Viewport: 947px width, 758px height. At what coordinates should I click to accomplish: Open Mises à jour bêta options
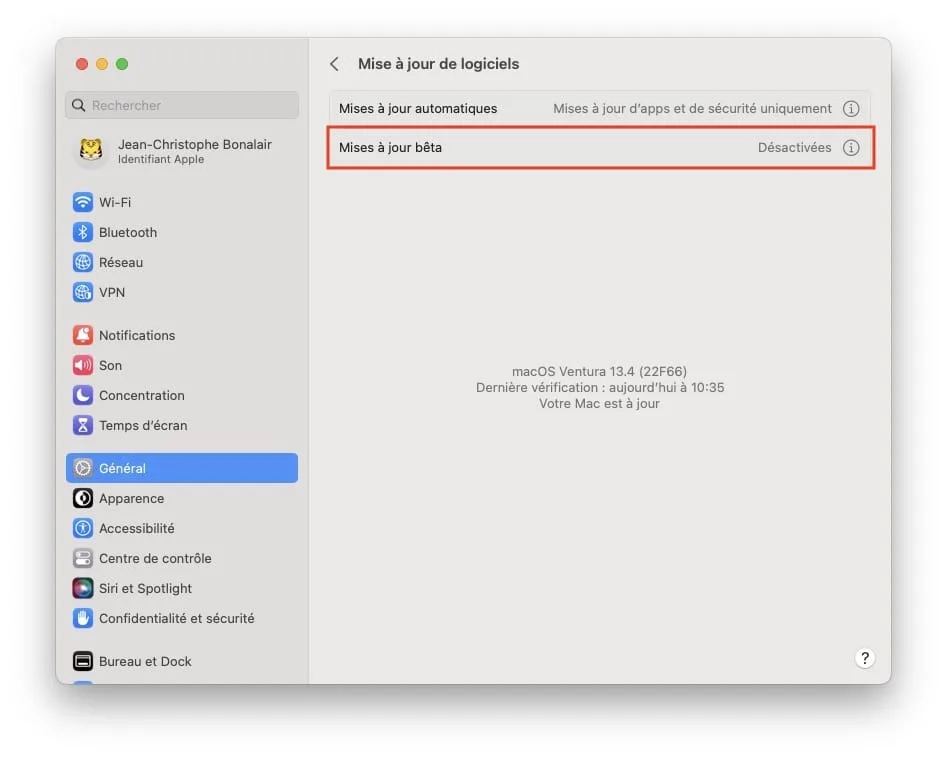coord(599,147)
